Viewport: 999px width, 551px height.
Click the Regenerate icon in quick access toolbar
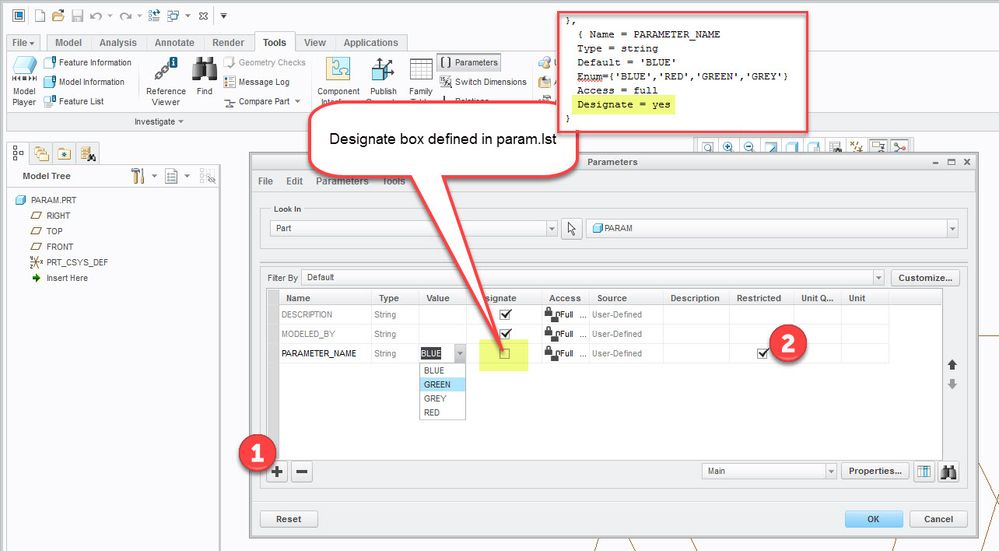pos(154,15)
